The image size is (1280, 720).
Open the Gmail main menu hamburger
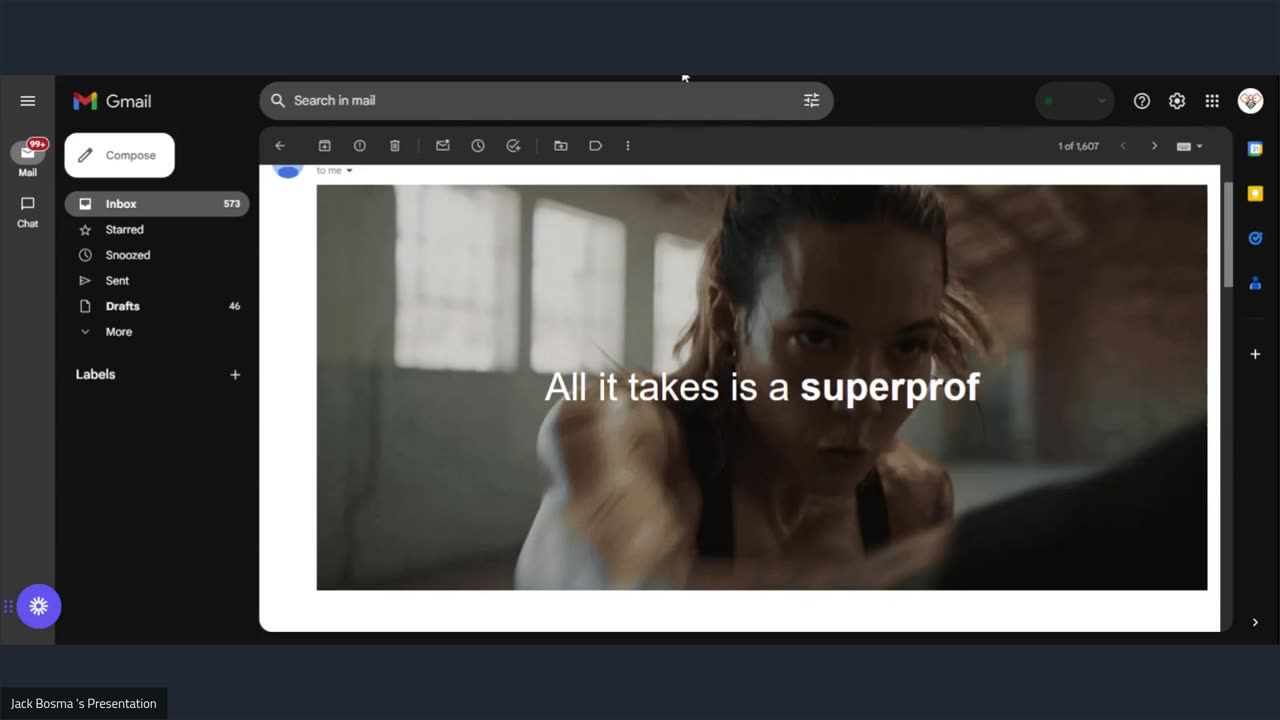pyautogui.click(x=28, y=101)
